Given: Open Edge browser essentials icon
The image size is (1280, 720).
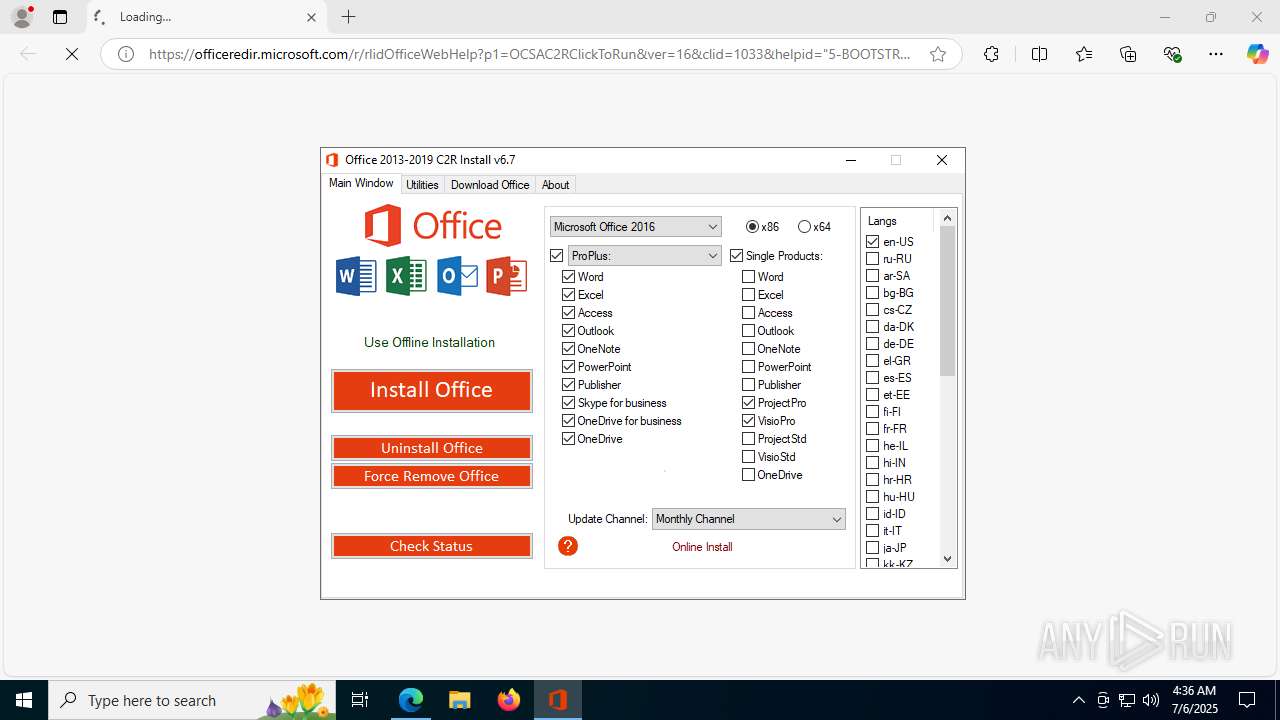Looking at the screenshot, I should [x=1173, y=54].
